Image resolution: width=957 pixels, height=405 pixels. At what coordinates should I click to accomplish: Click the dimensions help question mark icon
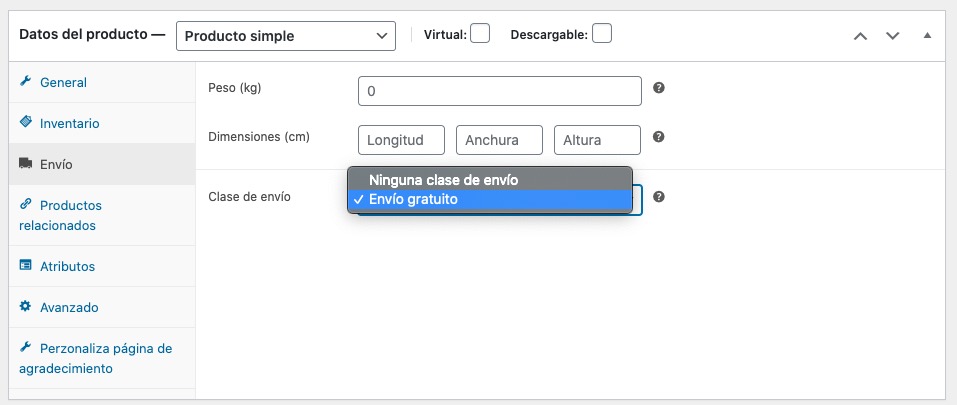[659, 137]
